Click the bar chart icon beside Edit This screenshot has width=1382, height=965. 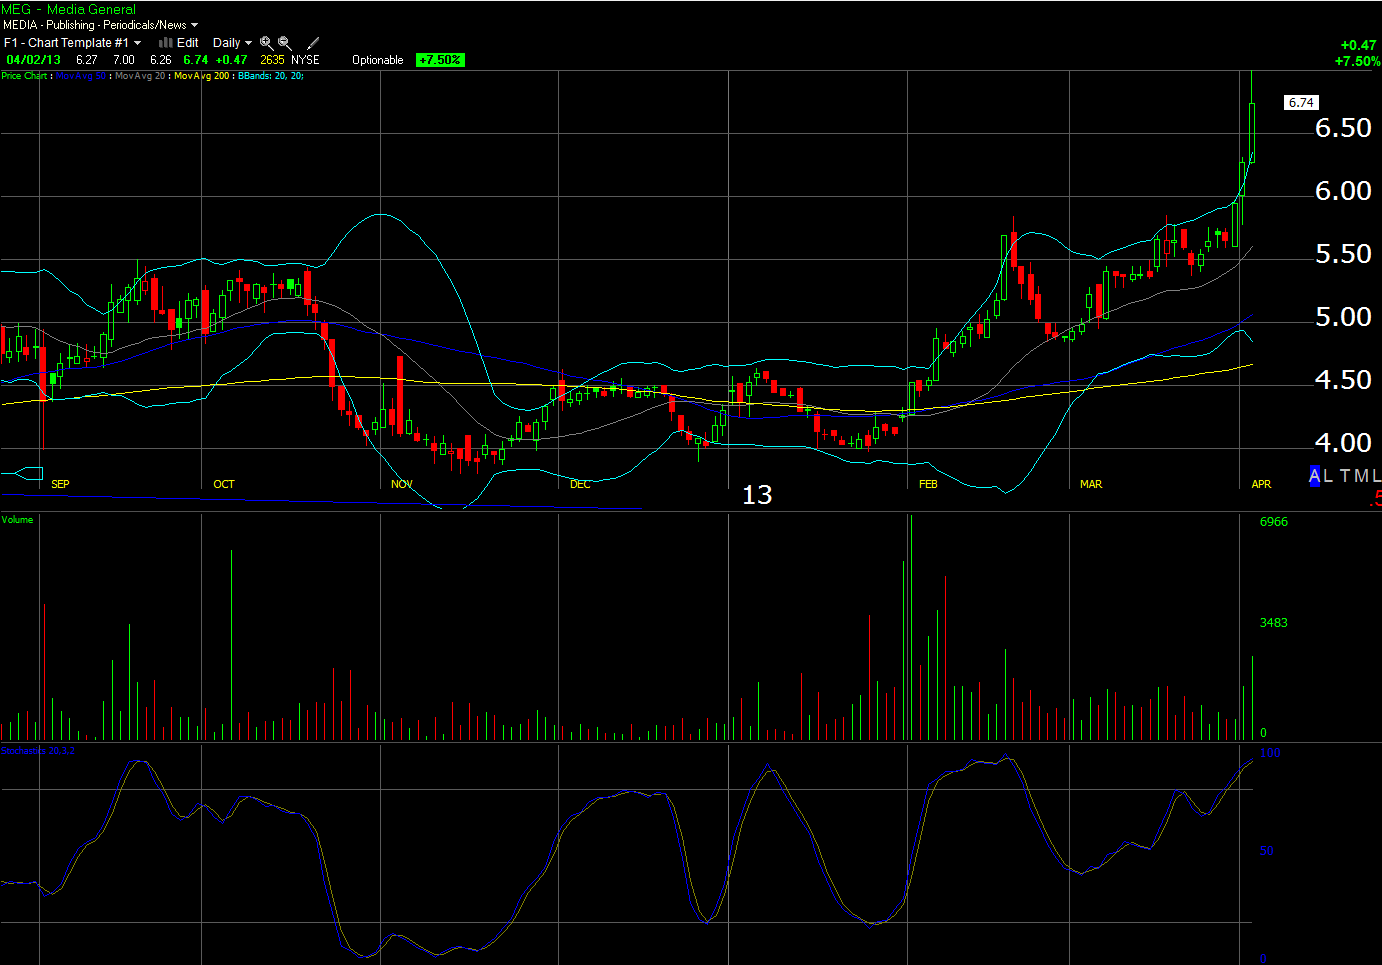point(165,43)
